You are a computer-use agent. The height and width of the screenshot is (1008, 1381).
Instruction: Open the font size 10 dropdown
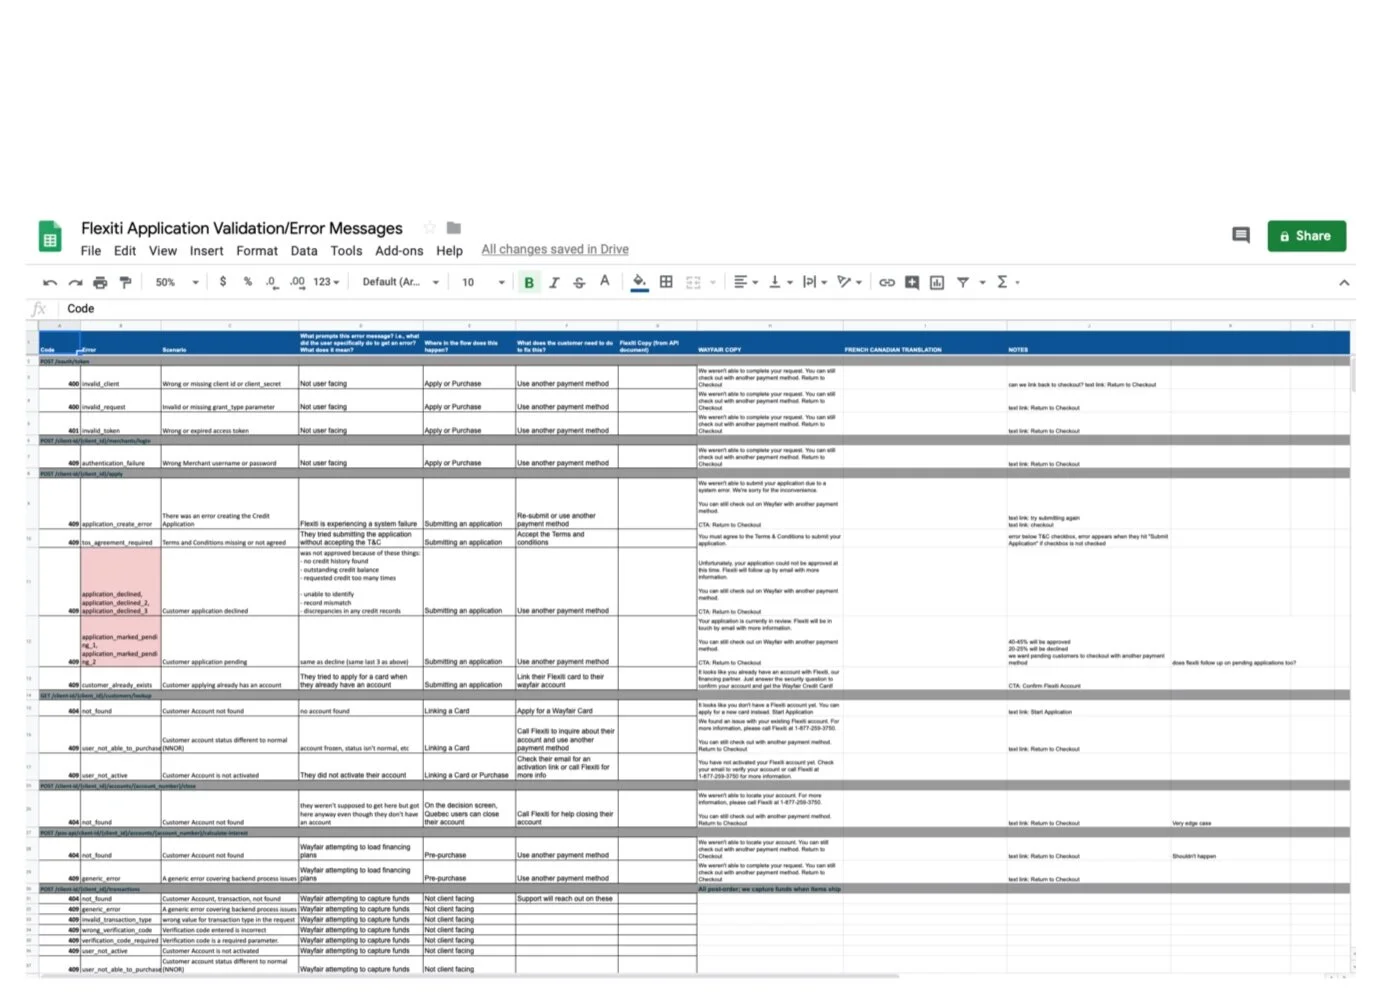coord(484,283)
